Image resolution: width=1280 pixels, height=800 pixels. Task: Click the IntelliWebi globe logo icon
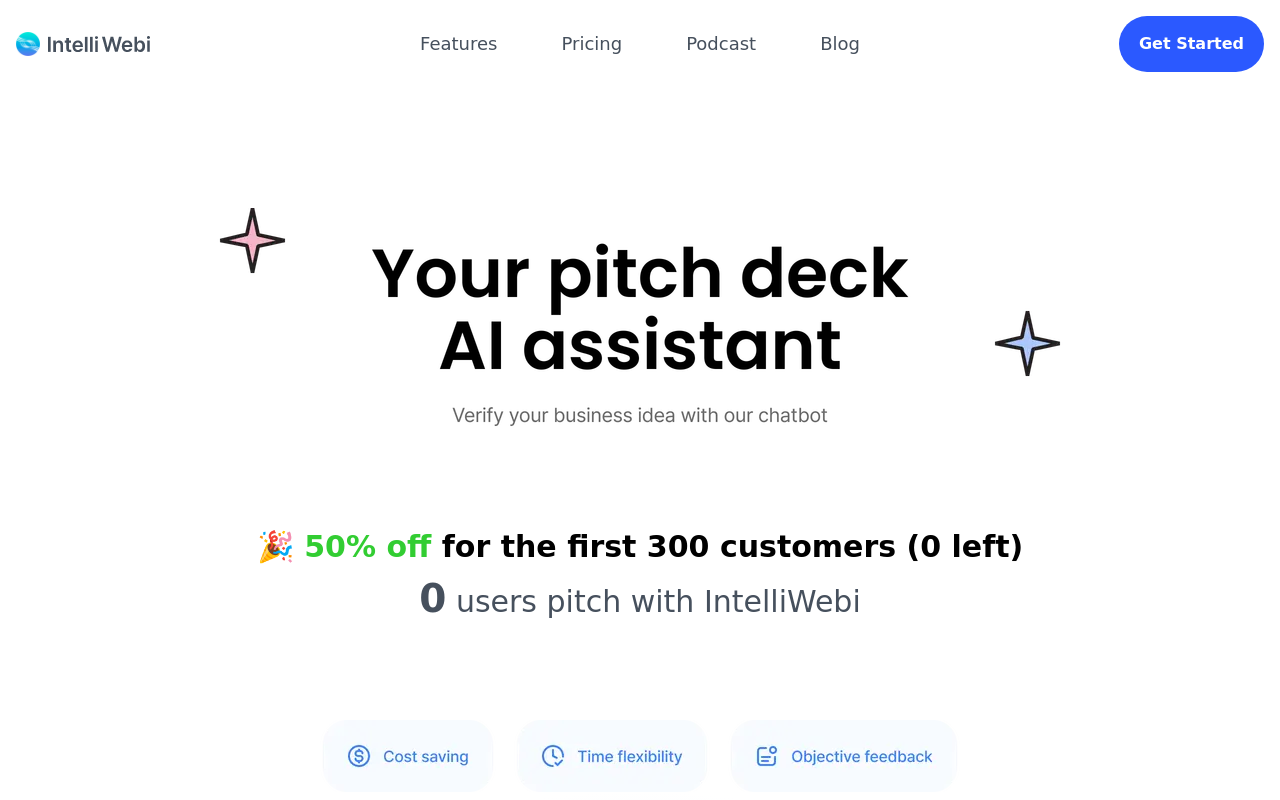(x=27, y=43)
